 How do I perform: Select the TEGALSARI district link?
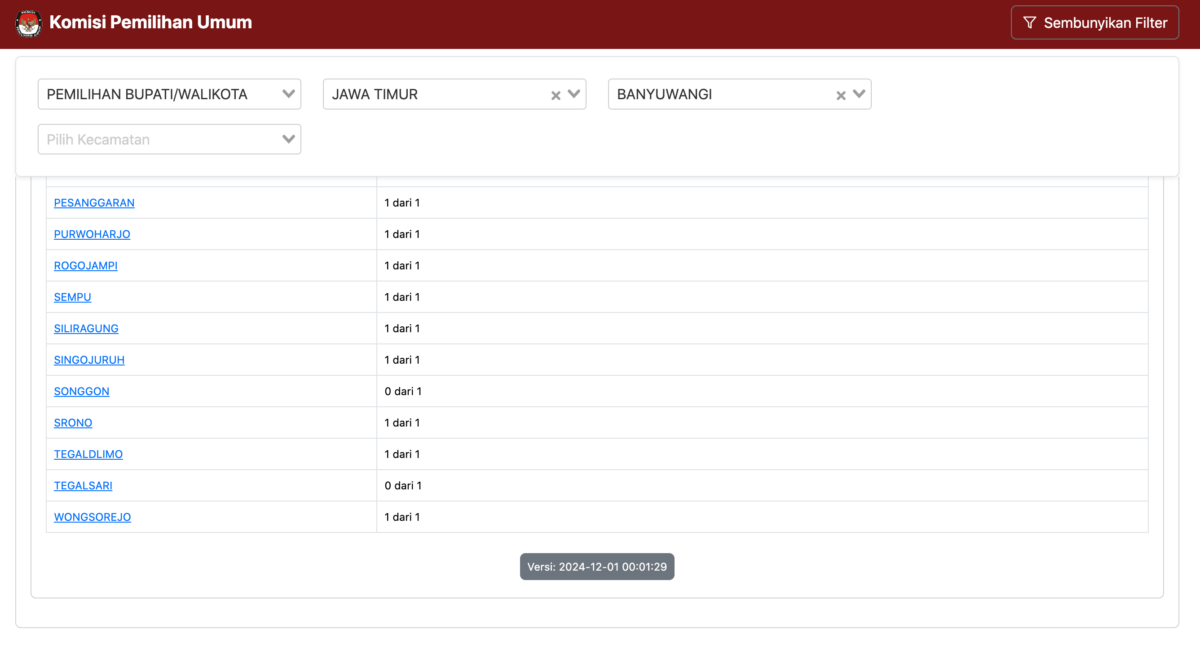[x=83, y=486]
